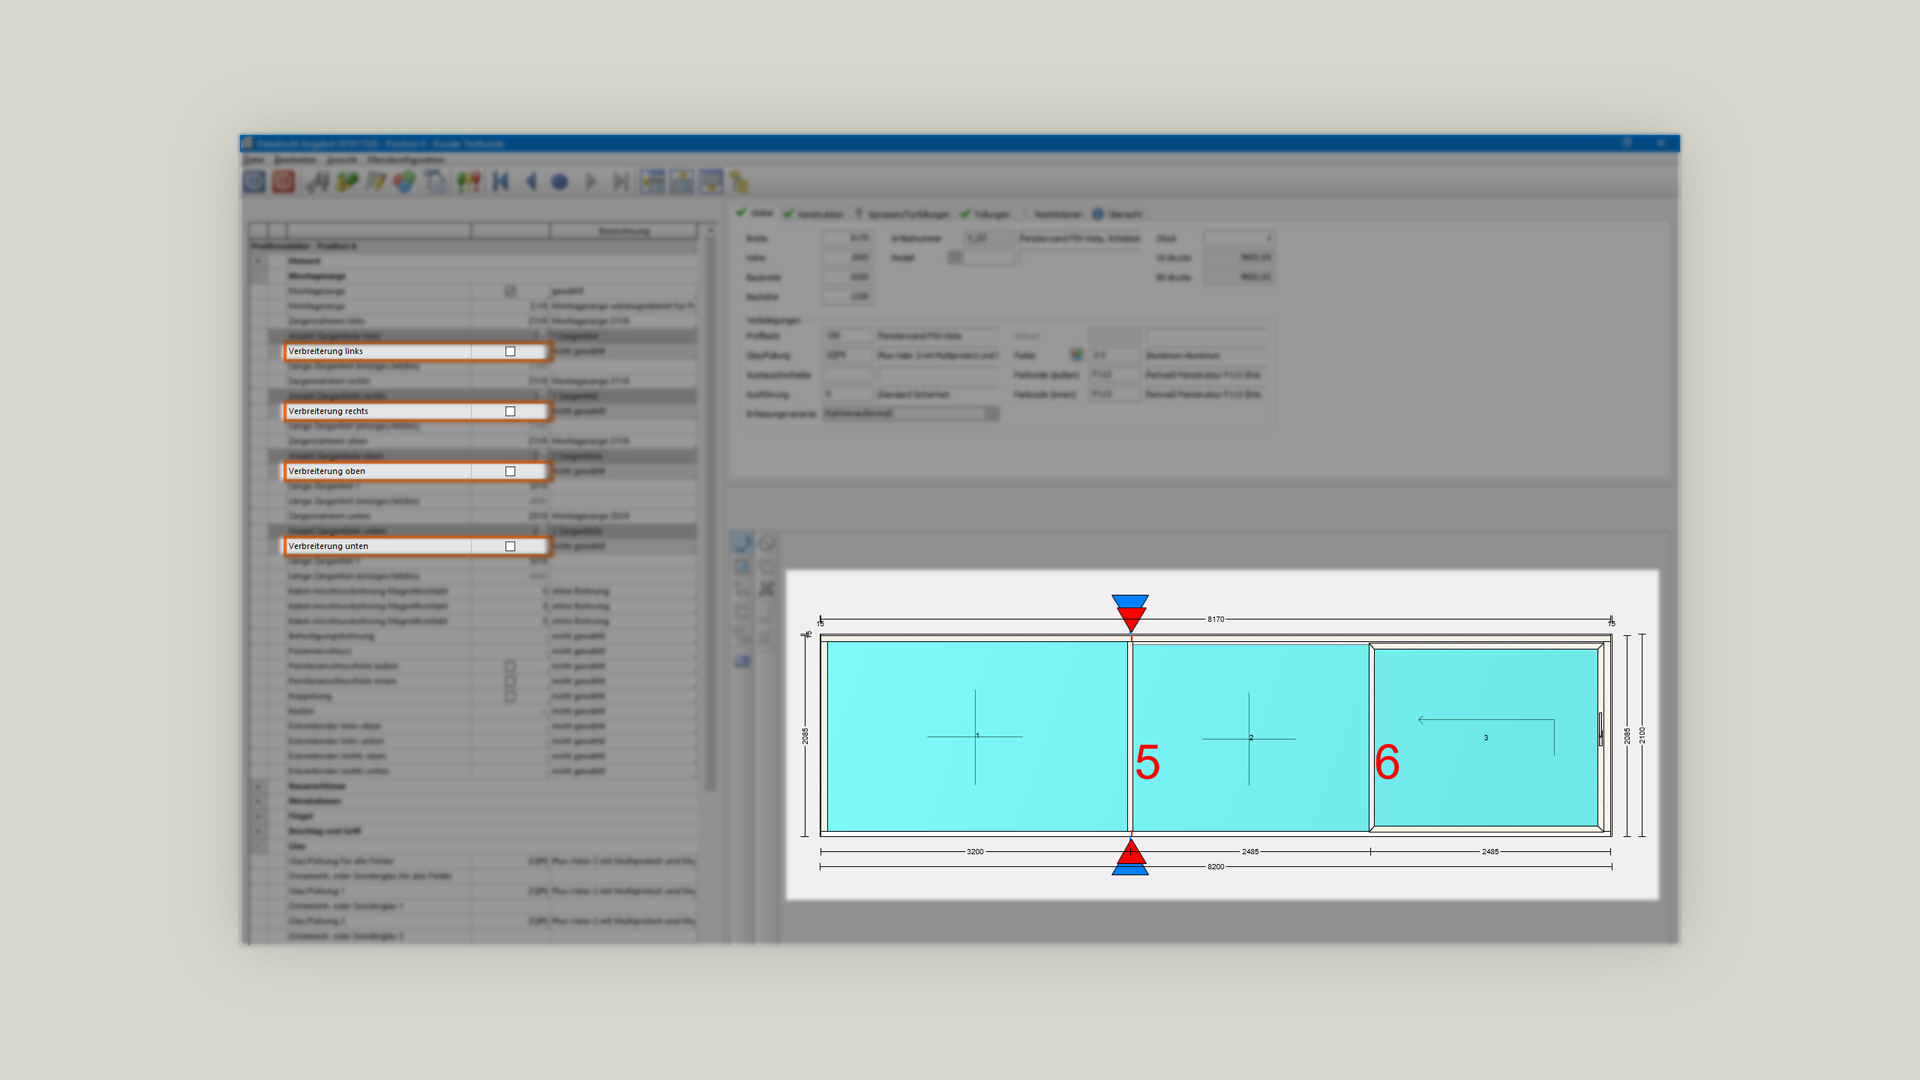Open the binoculars search toolbar icon
1920x1080 pixels.
click(318, 181)
